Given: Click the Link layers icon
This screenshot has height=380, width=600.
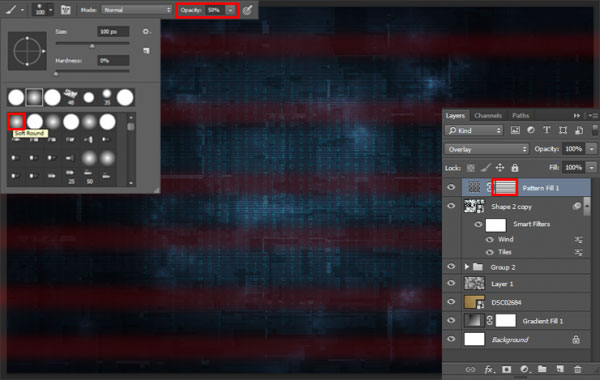Looking at the screenshot, I should click(470, 369).
